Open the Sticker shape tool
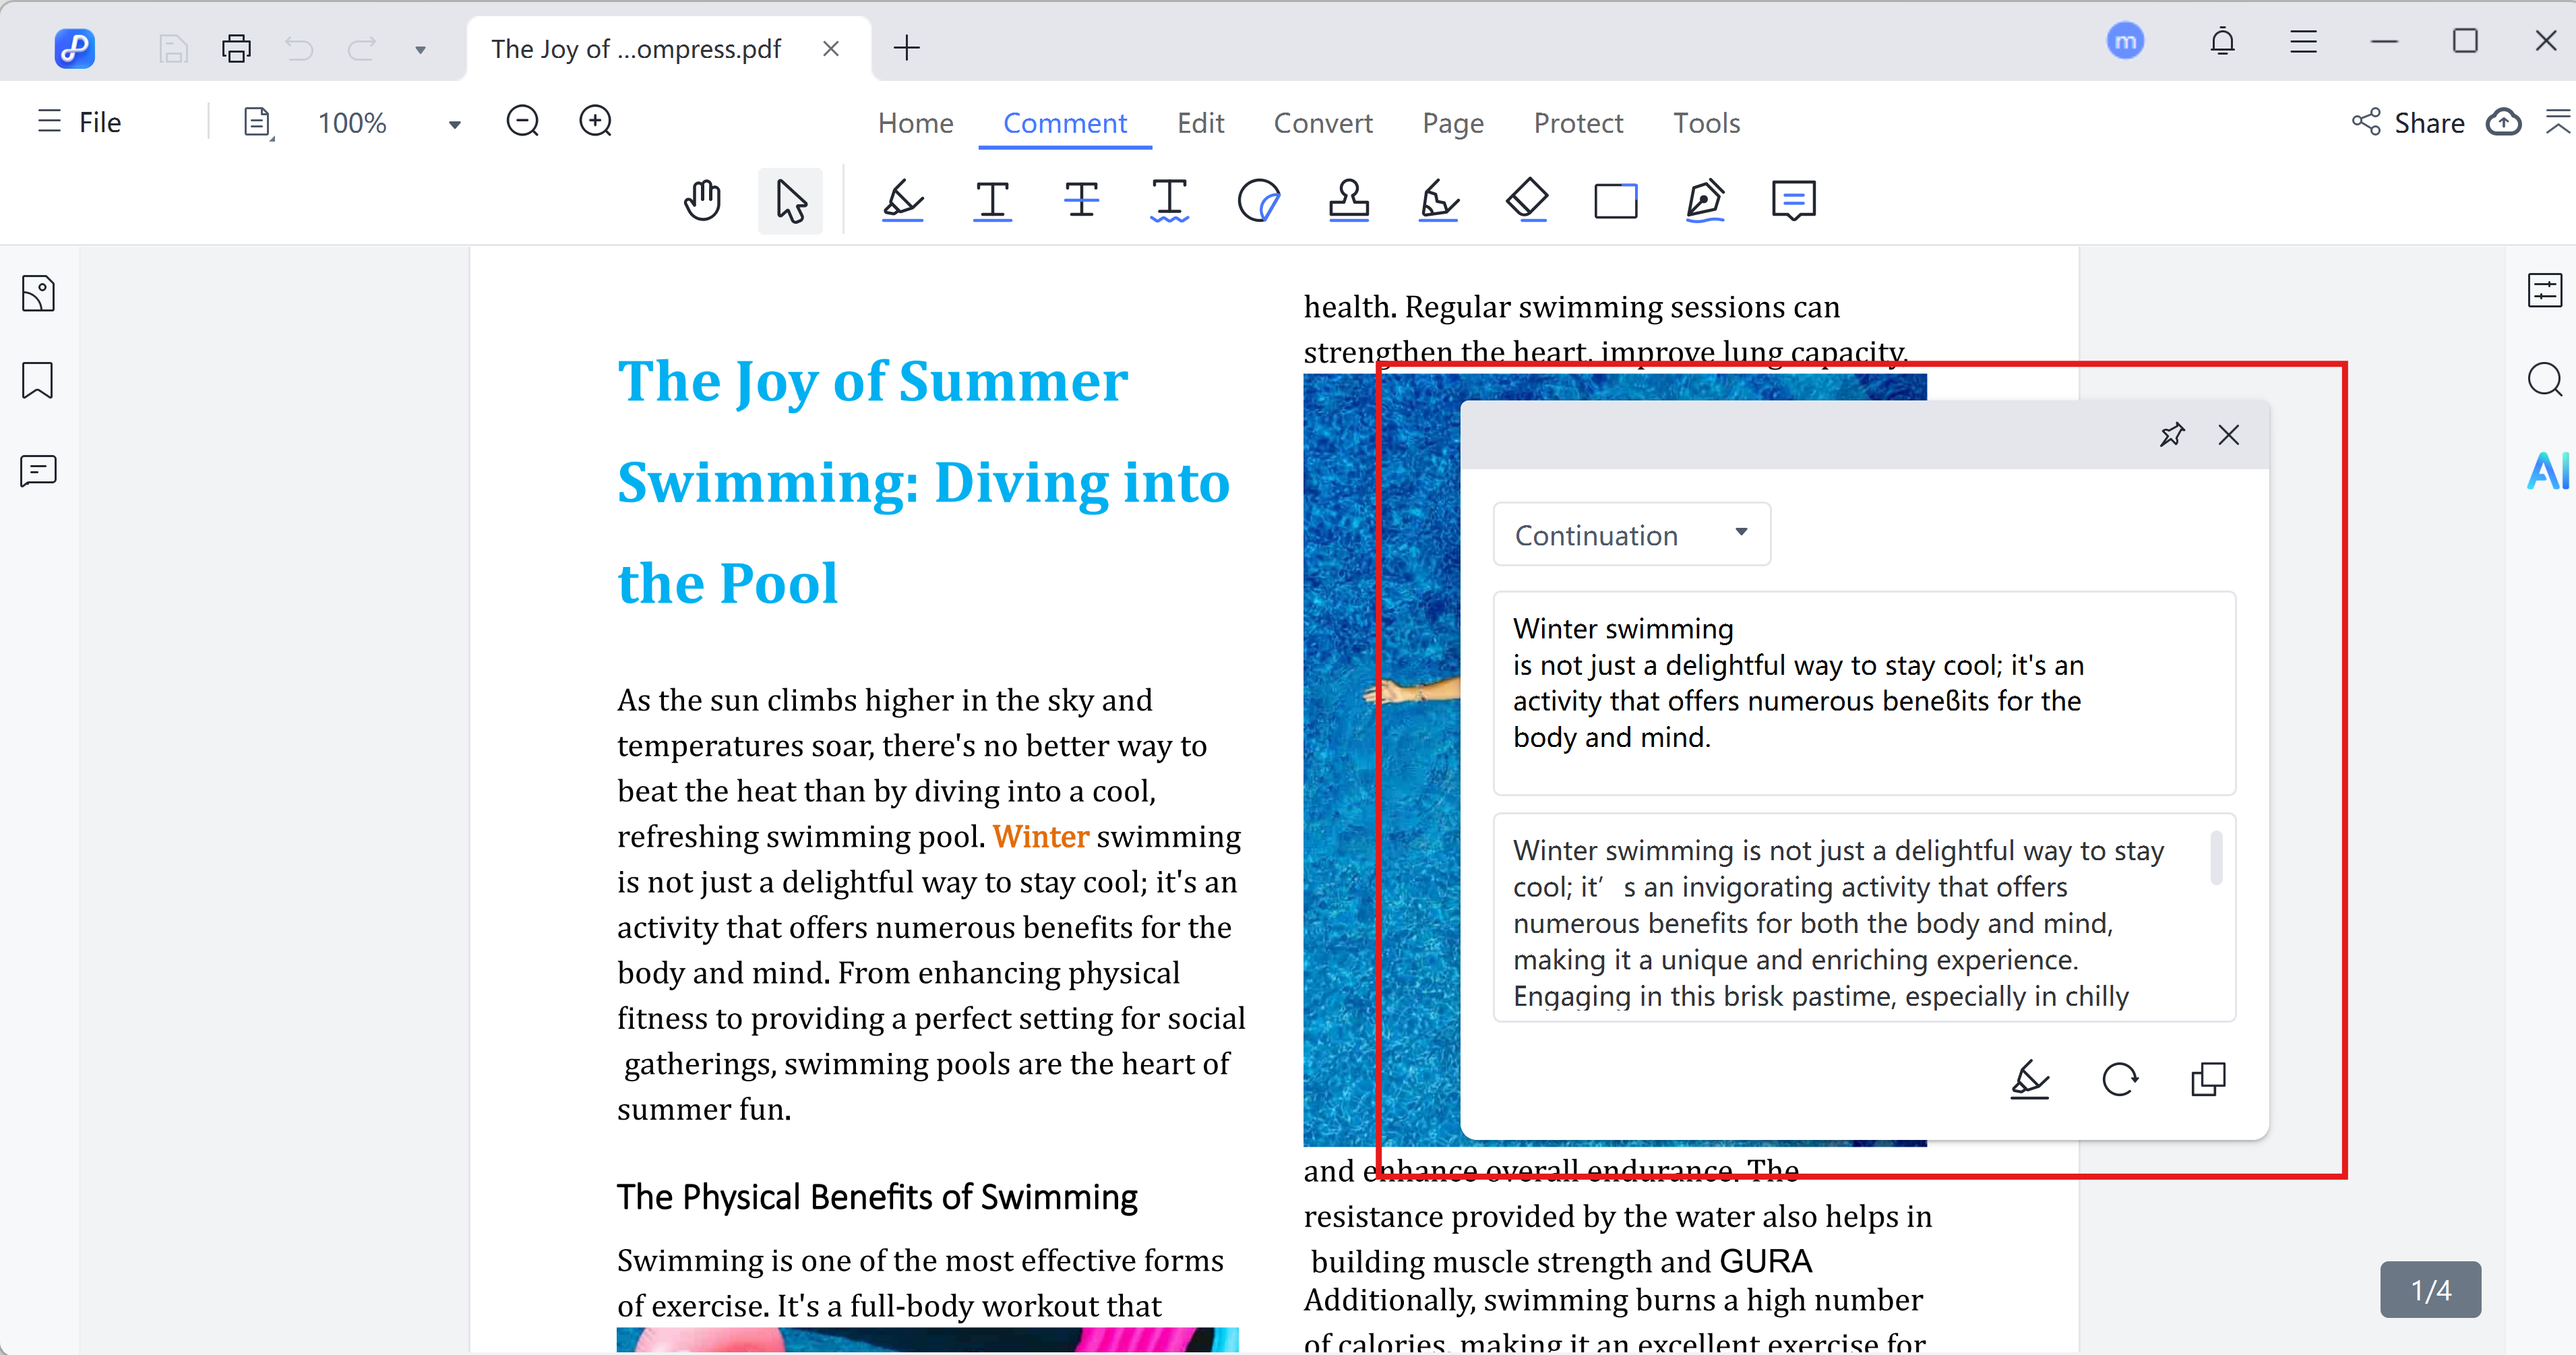 [x=1258, y=201]
